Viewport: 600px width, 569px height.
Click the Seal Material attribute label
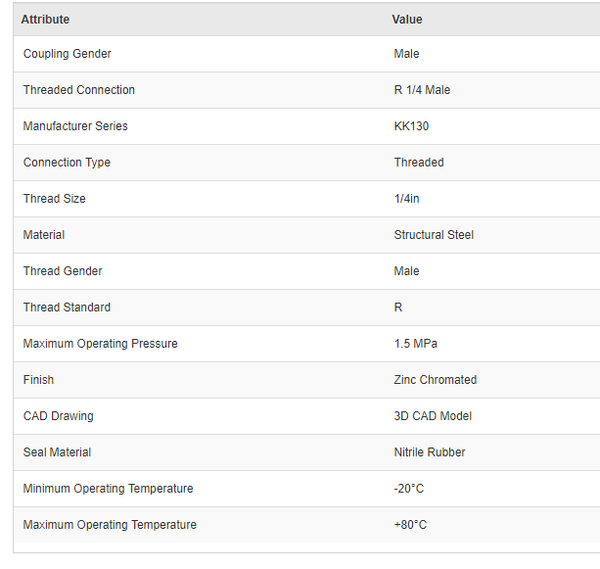click(57, 452)
